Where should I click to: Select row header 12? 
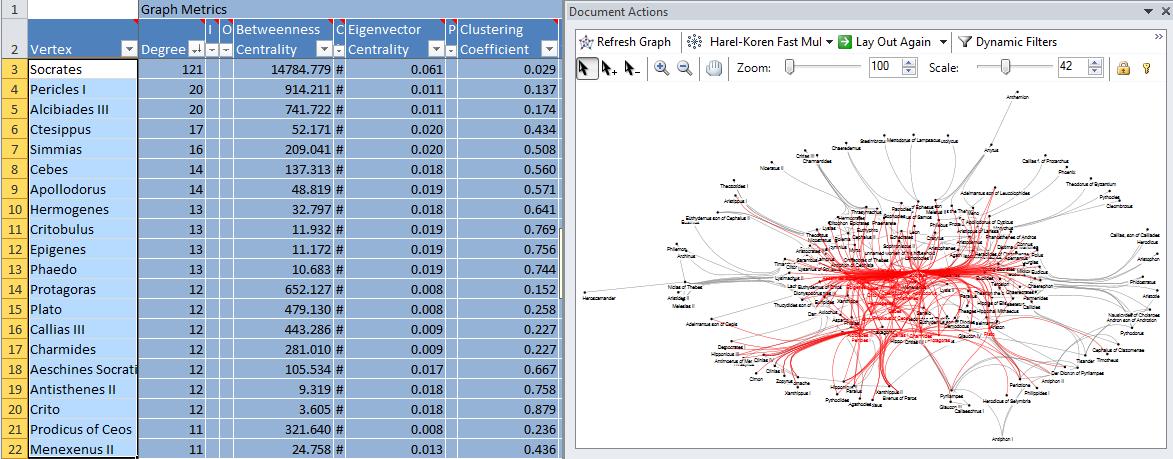(x=13, y=249)
